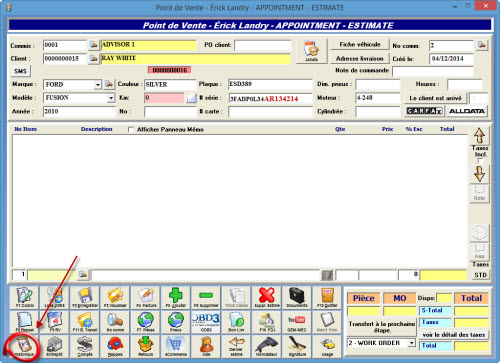The width and height of the screenshot is (500, 363).
Task: Toggle Taxes Incl. checkbox
Action: [480, 161]
